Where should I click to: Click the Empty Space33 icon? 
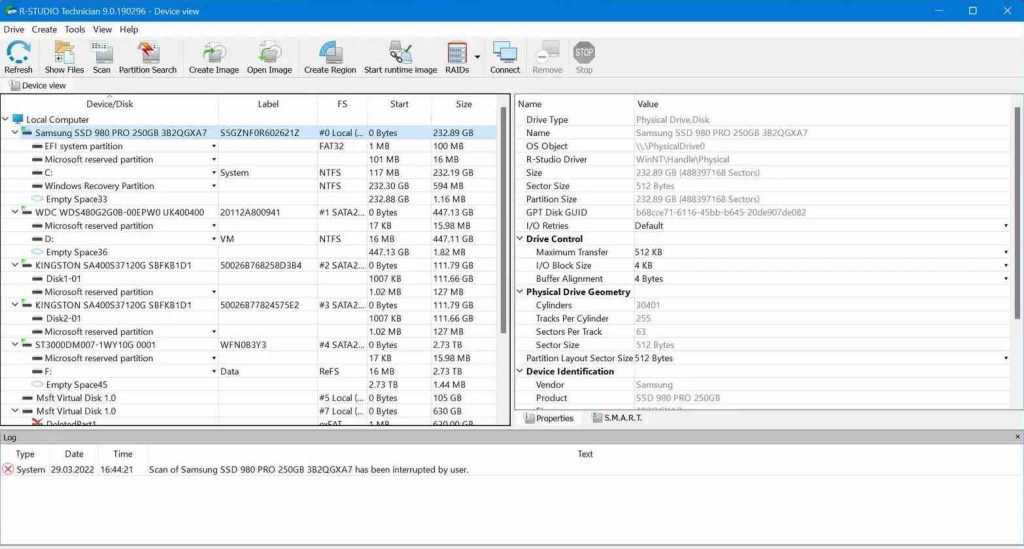click(37, 199)
